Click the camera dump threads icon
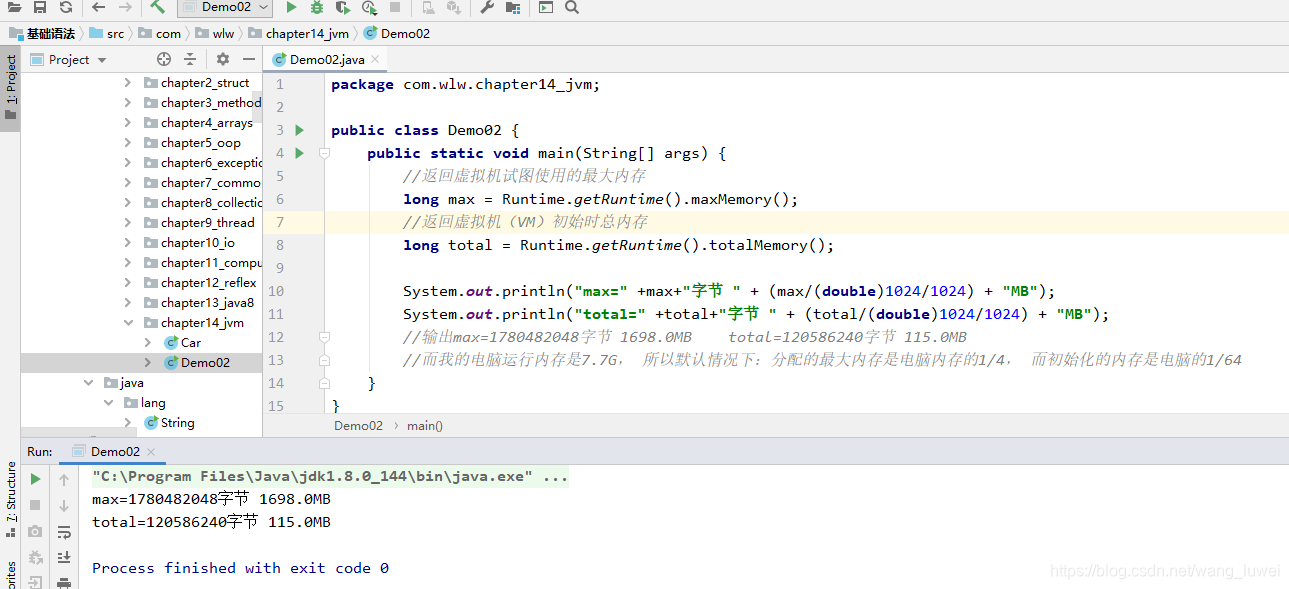Image resolution: width=1289 pixels, height=589 pixels. tap(36, 531)
